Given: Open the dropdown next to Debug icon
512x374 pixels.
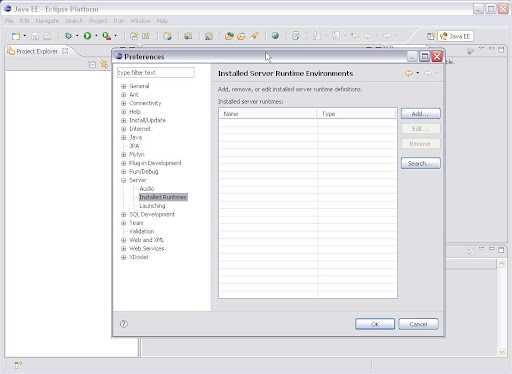Looking at the screenshot, I should tap(77, 36).
